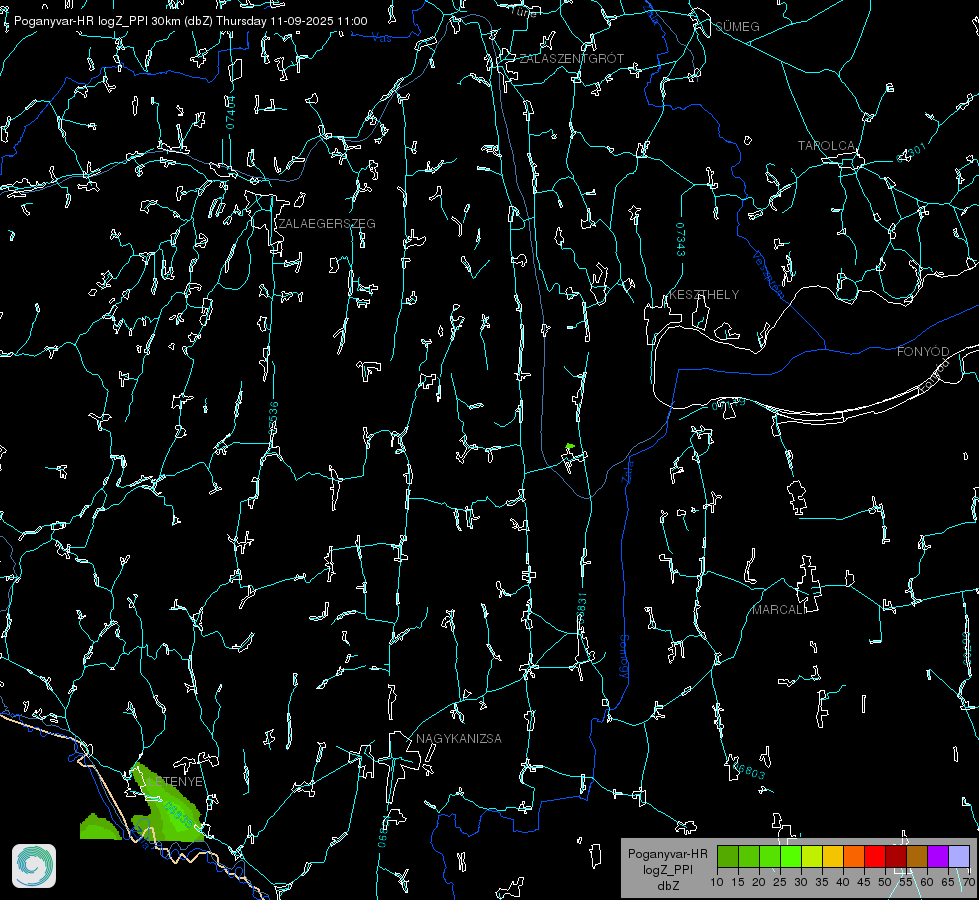Click the tiny green radar echo near map center

569,447
